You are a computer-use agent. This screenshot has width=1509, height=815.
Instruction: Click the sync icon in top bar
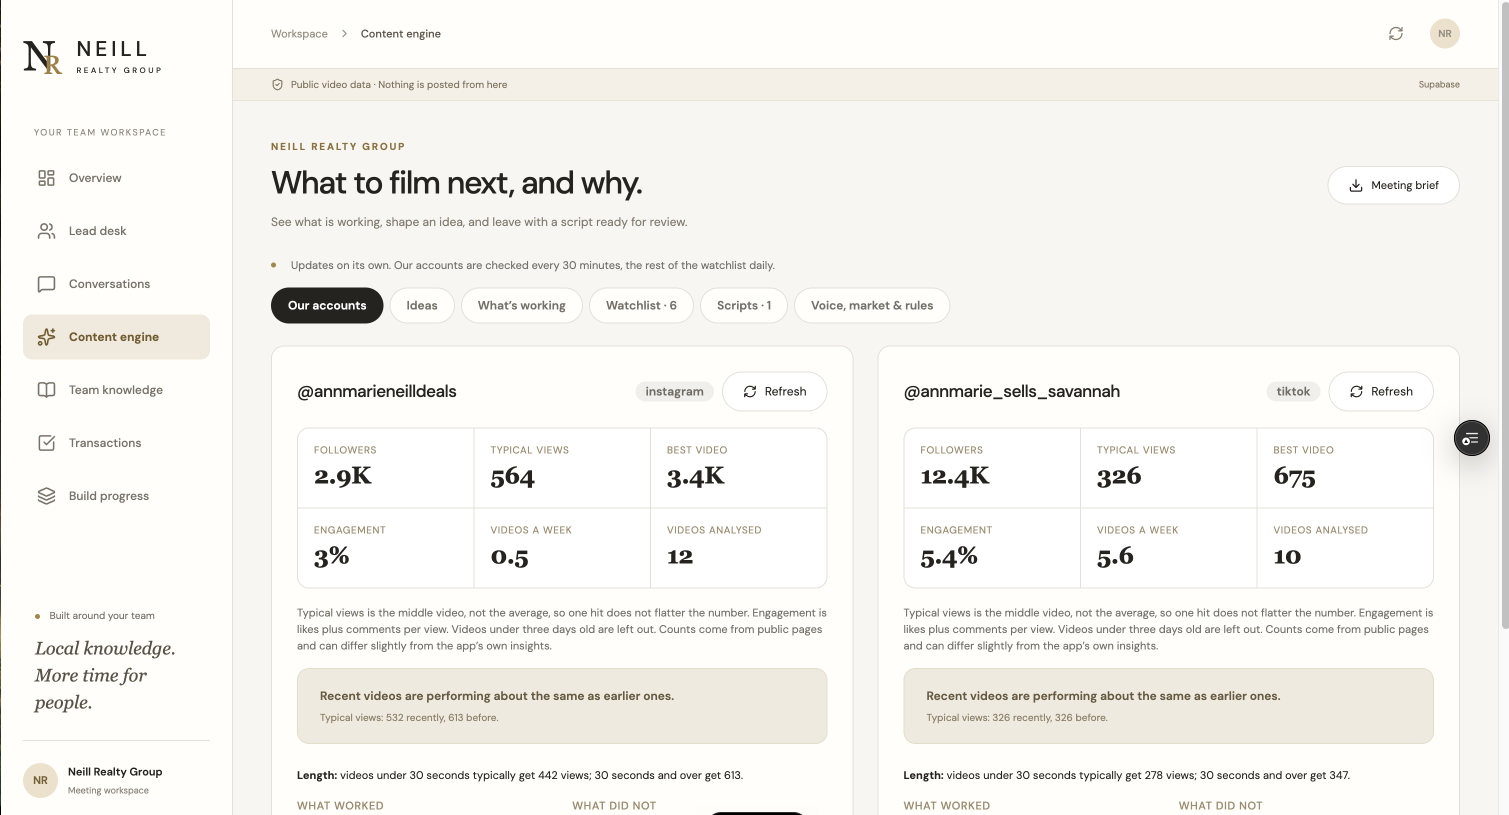(x=1396, y=34)
